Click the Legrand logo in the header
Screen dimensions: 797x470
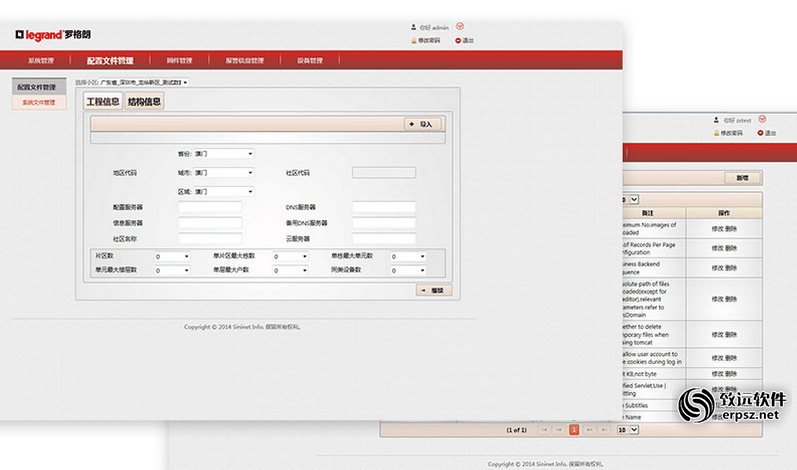53,35
